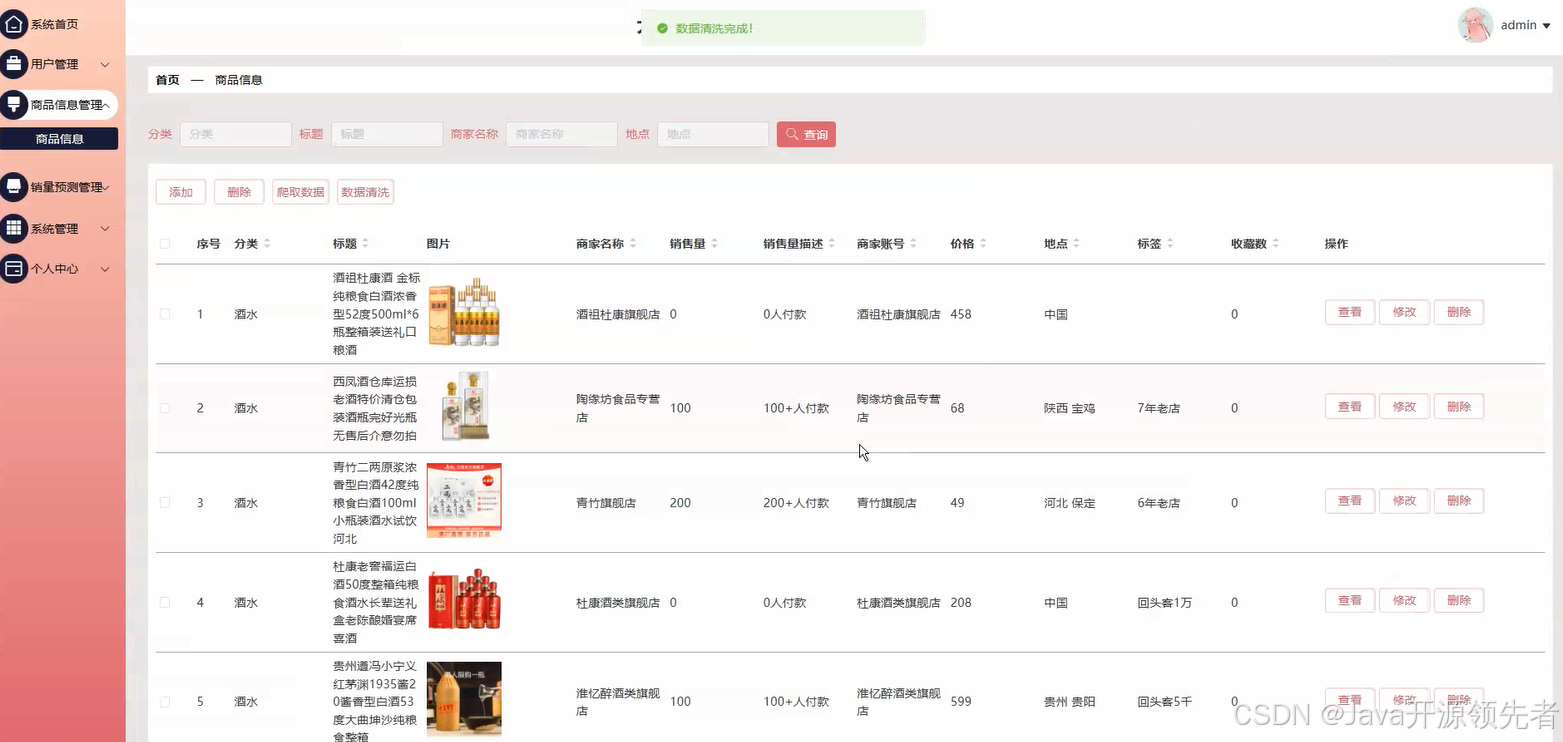
Task: Click 查看 for the 酒祖杜康旗舰店 row
Action: (1350, 312)
